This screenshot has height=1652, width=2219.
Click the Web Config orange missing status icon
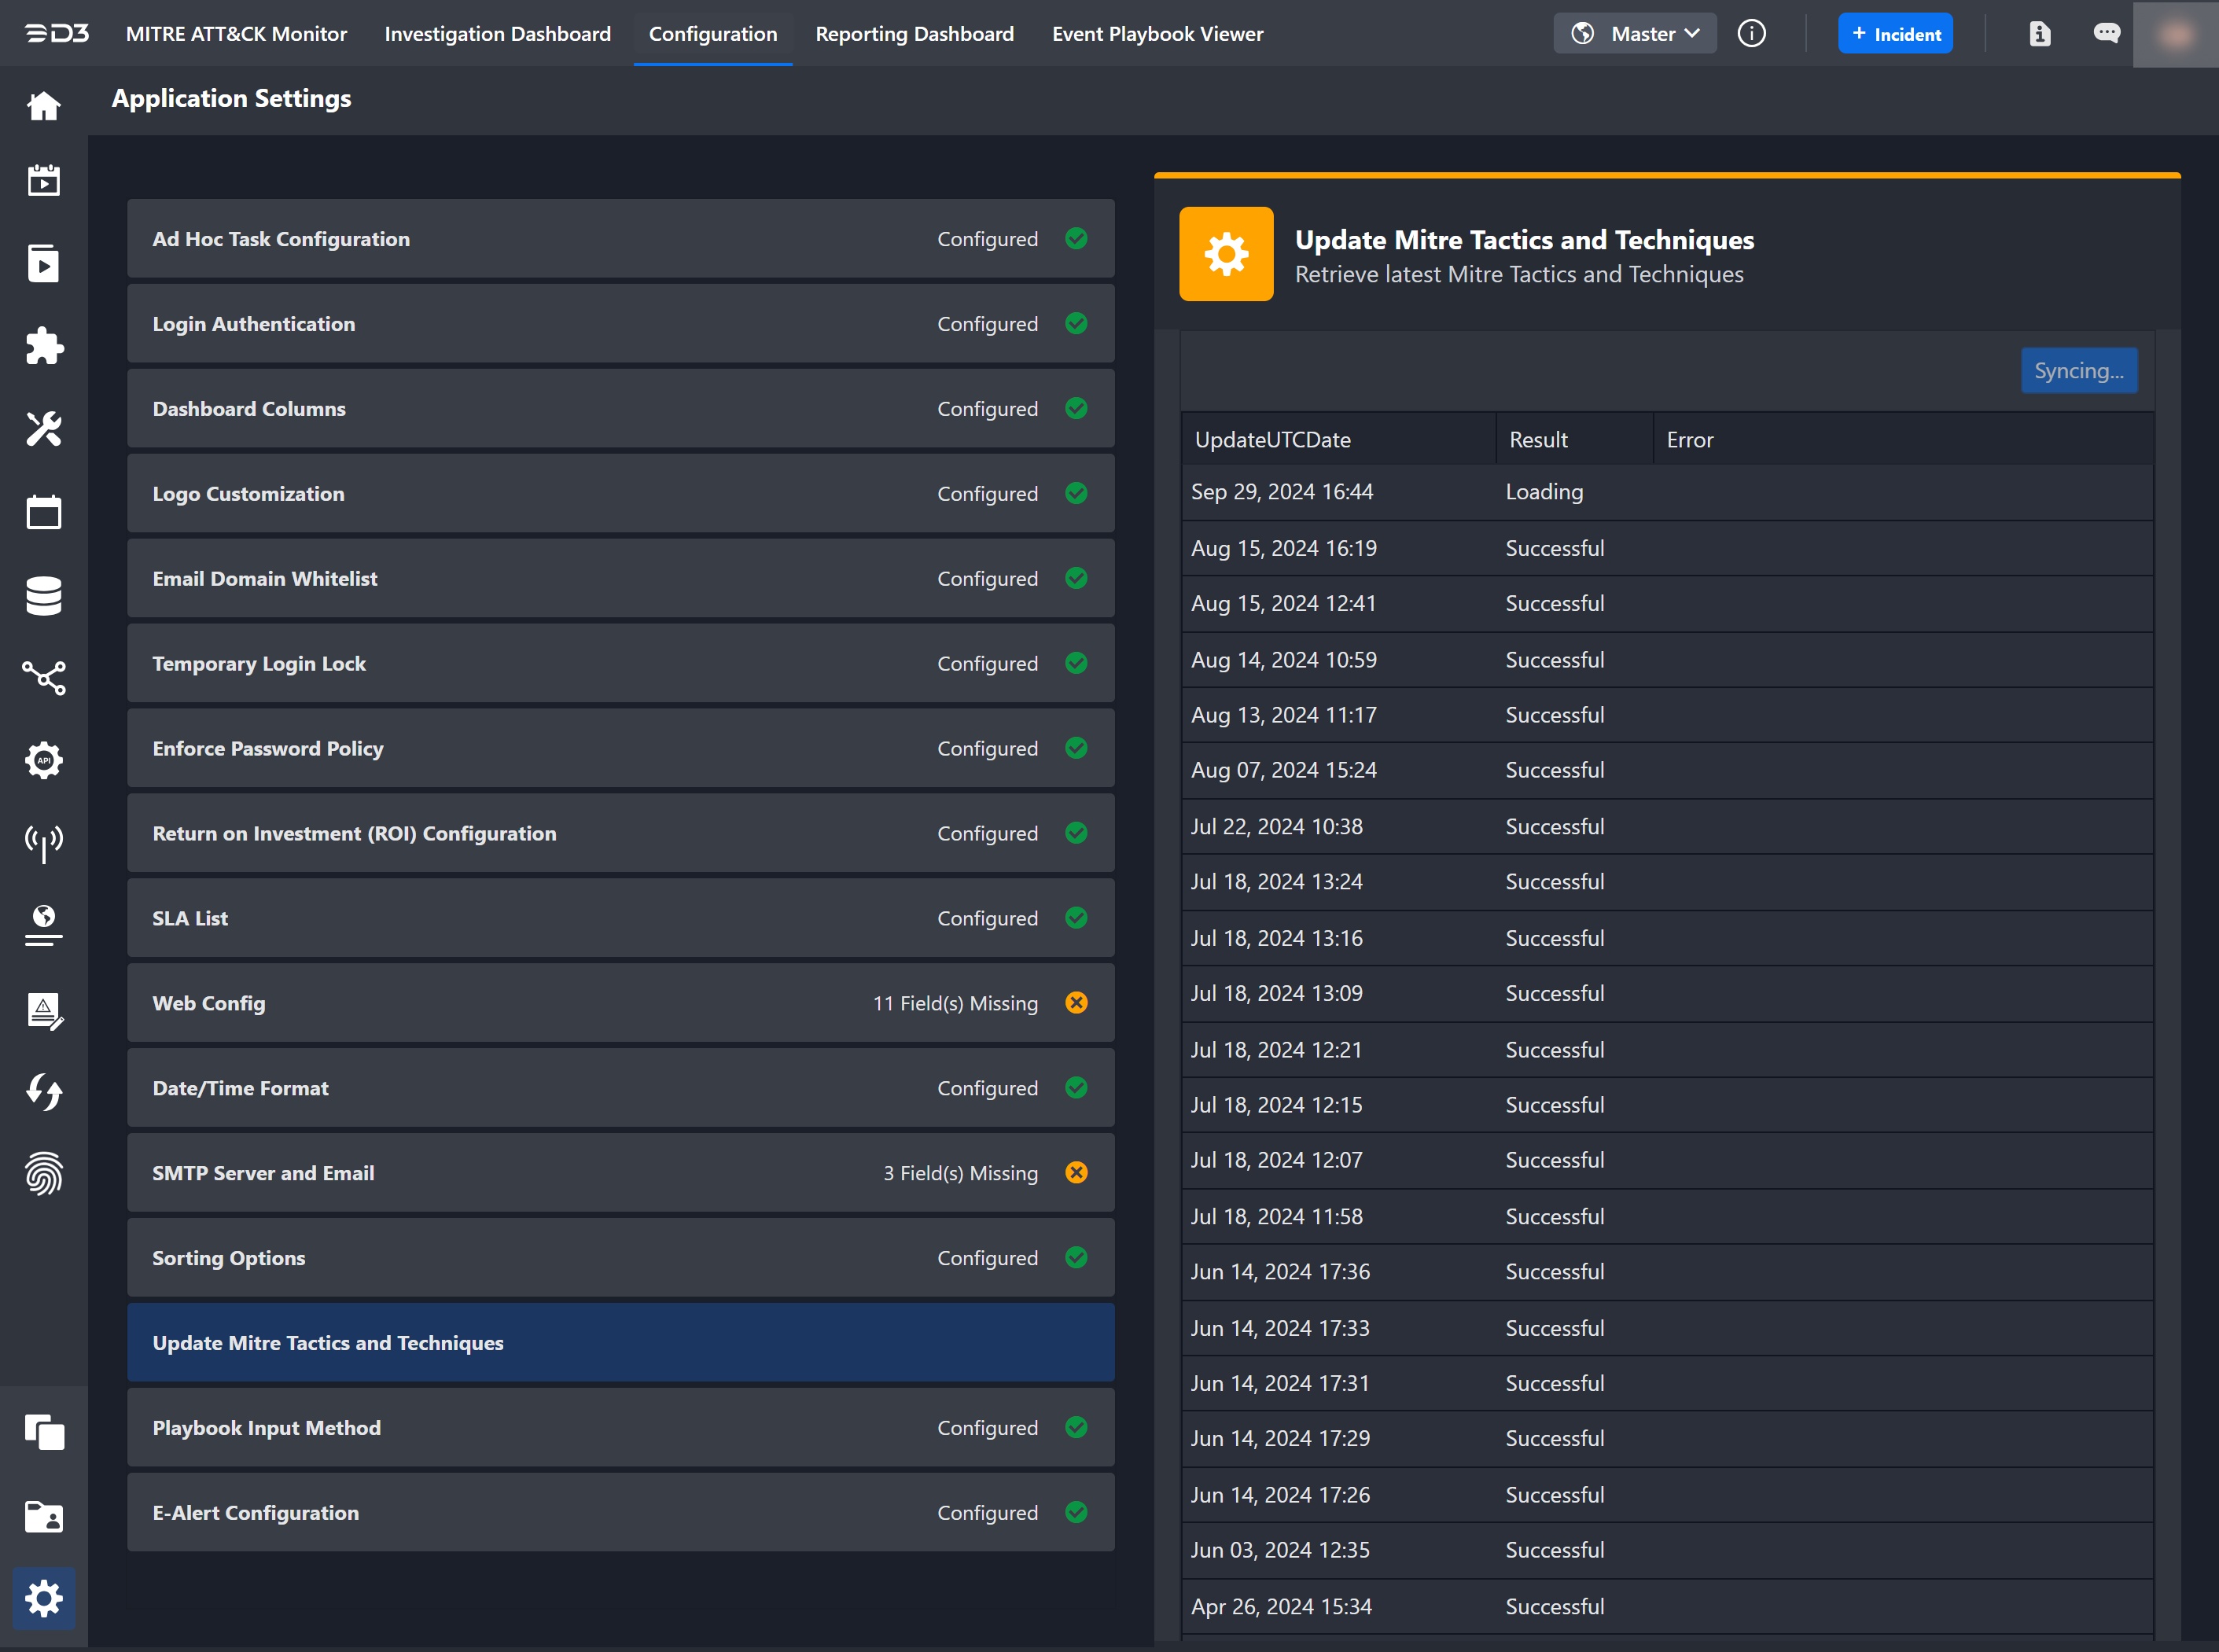click(1076, 1002)
